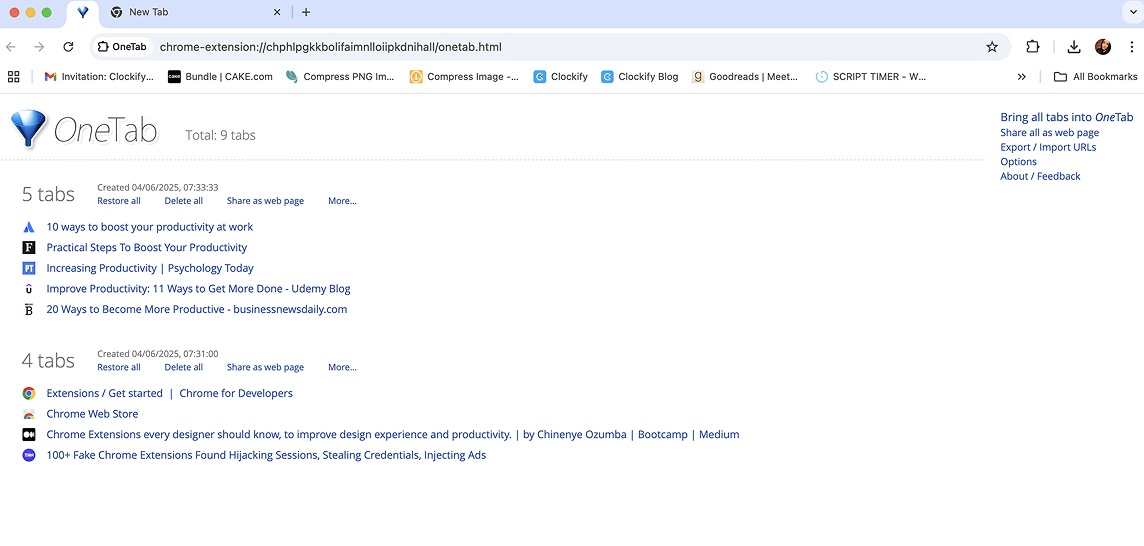Open About / Feedback link
The image size is (1144, 546).
(x=1040, y=177)
